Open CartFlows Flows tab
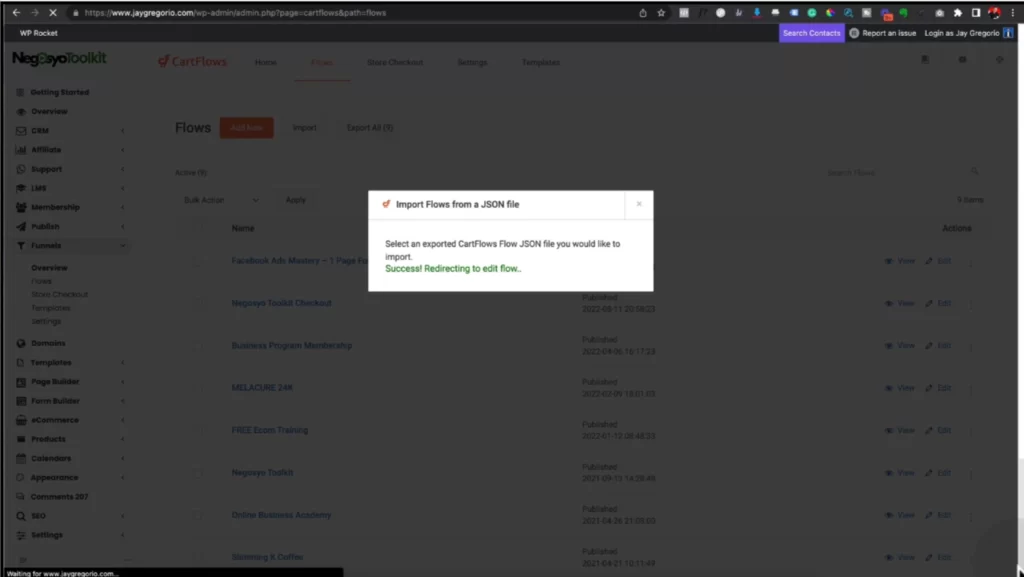 [322, 62]
